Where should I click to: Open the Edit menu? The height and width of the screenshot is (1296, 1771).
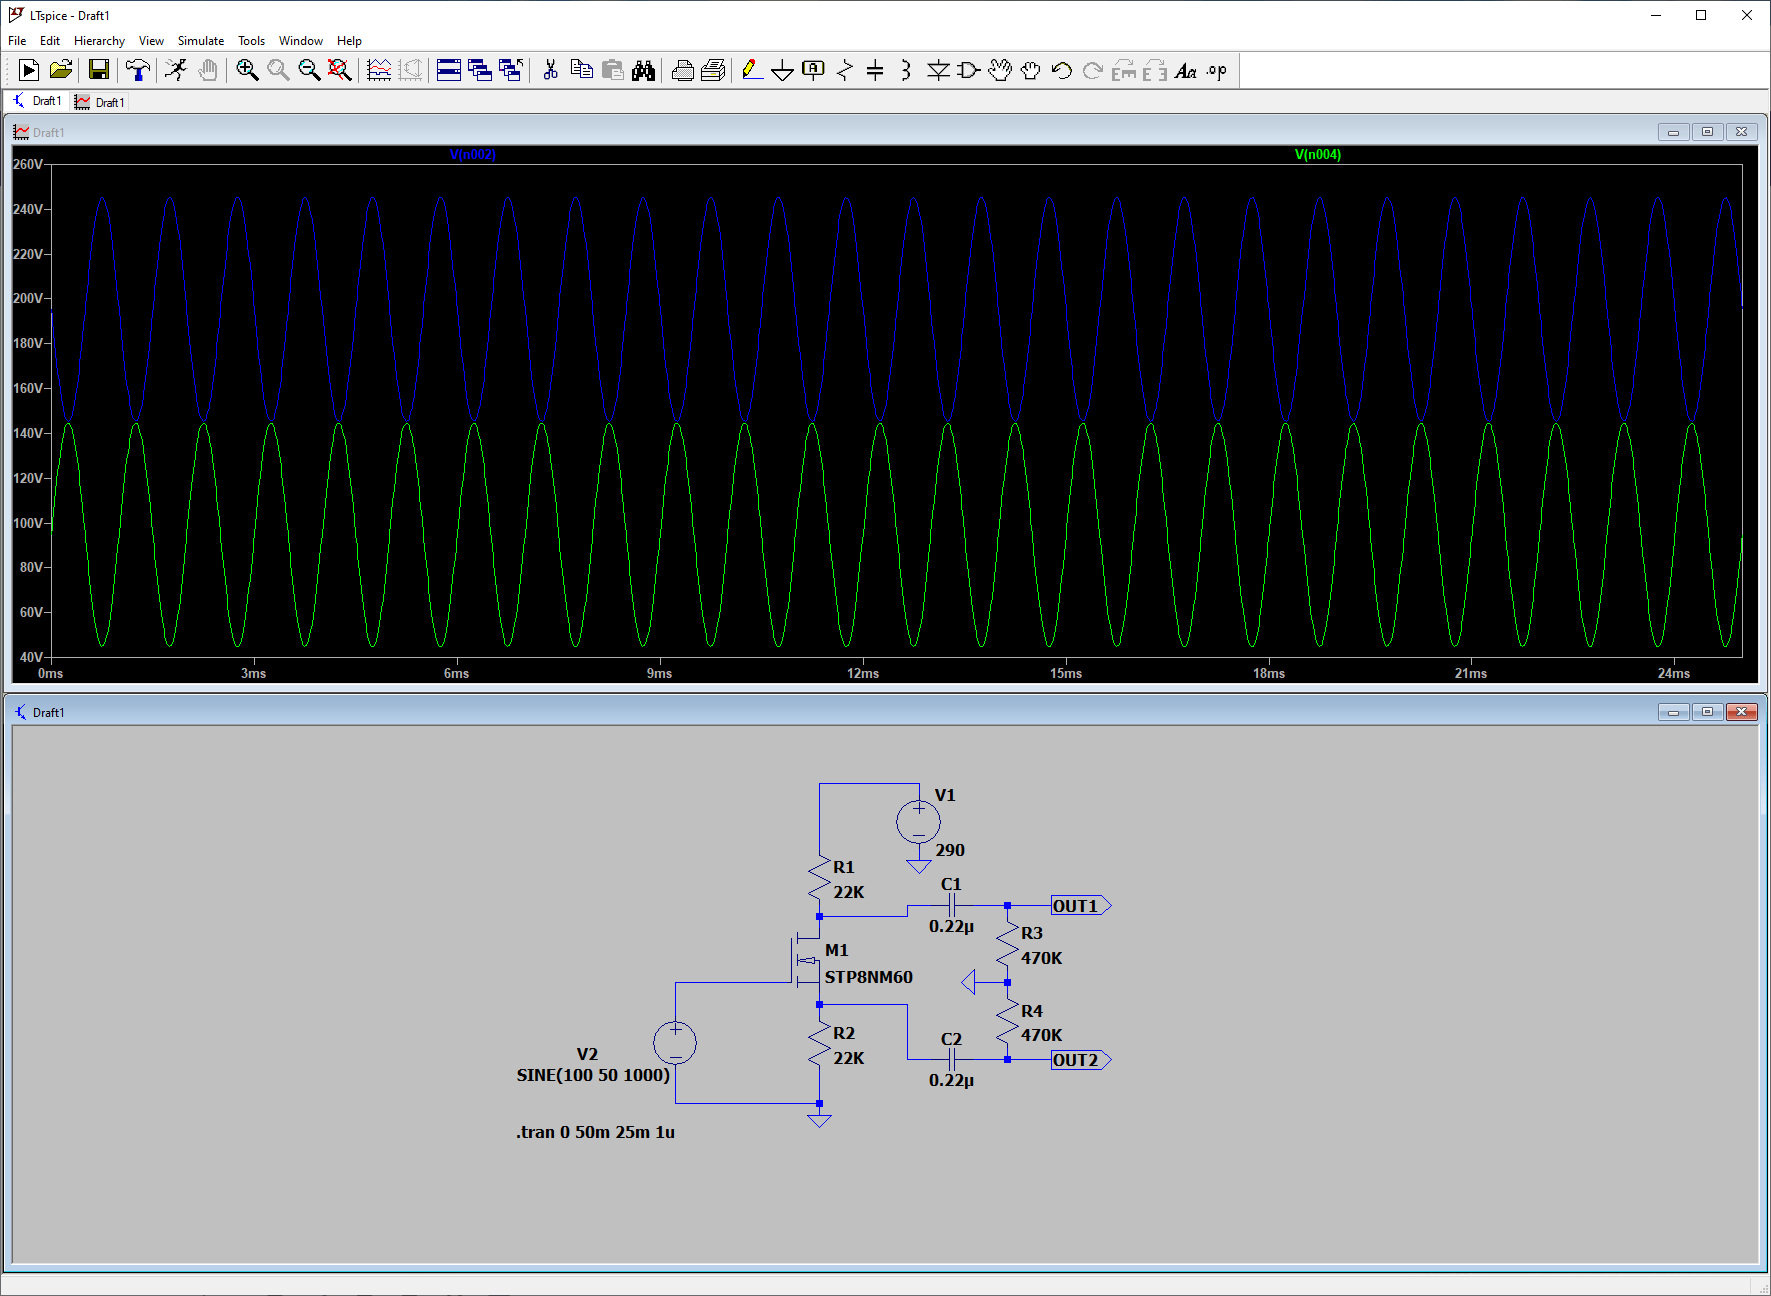tap(50, 41)
